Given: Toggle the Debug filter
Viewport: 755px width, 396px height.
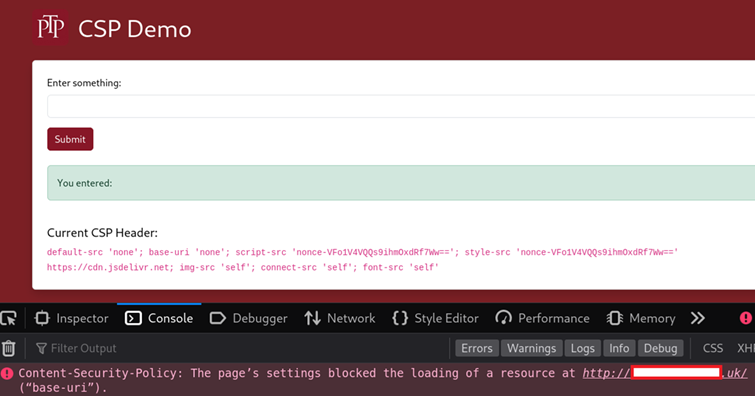Looking at the screenshot, I should pos(660,348).
